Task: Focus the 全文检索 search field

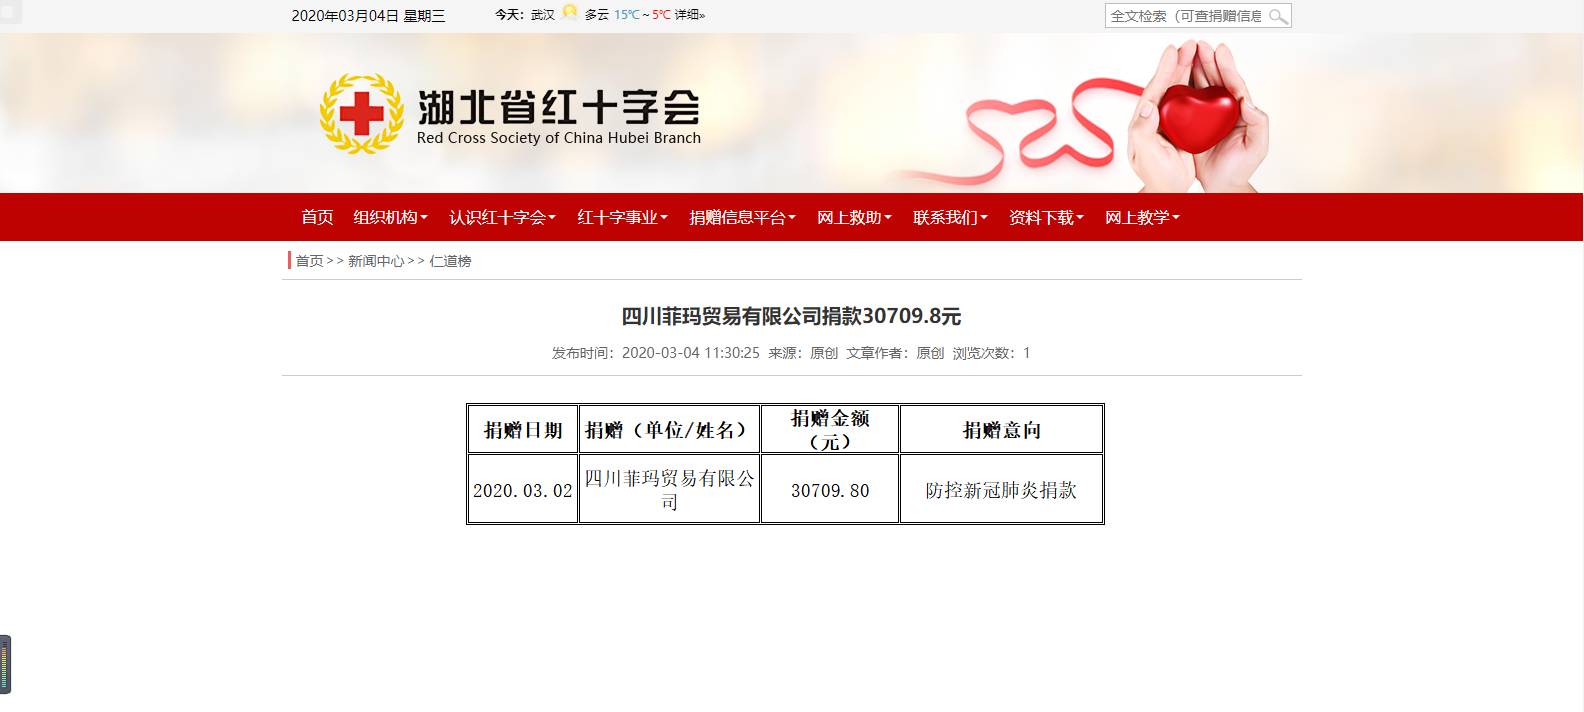Action: 1185,16
